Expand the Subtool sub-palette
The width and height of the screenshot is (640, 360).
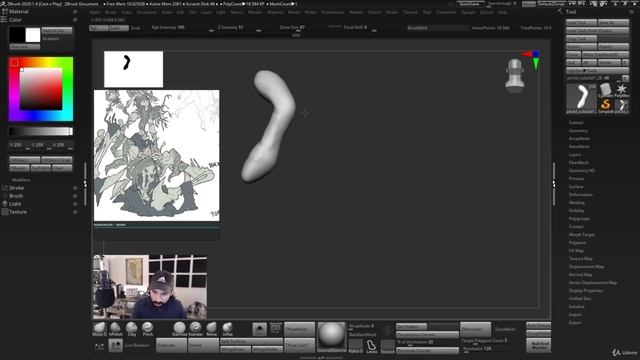(x=576, y=122)
